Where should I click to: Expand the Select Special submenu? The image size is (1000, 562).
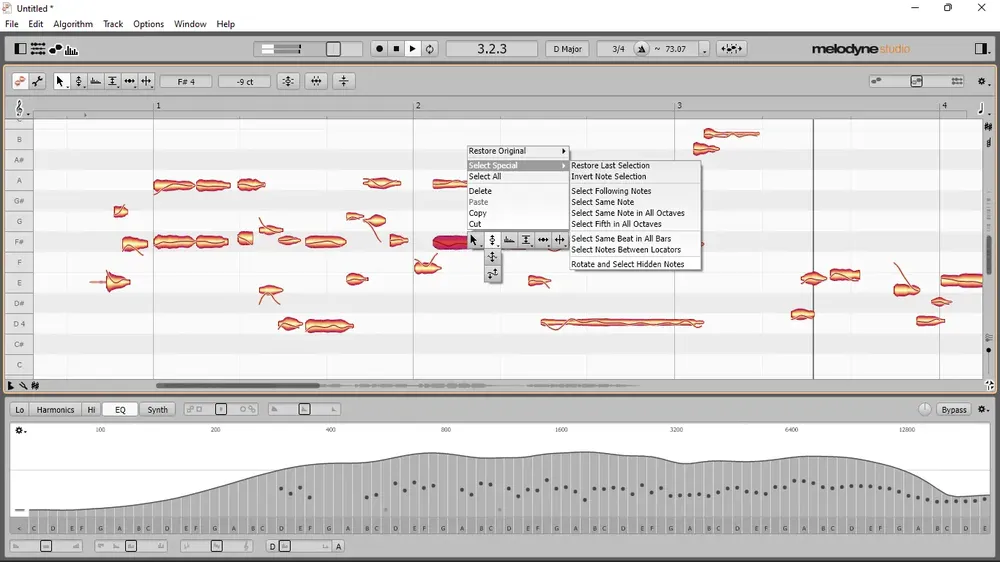[517, 165]
